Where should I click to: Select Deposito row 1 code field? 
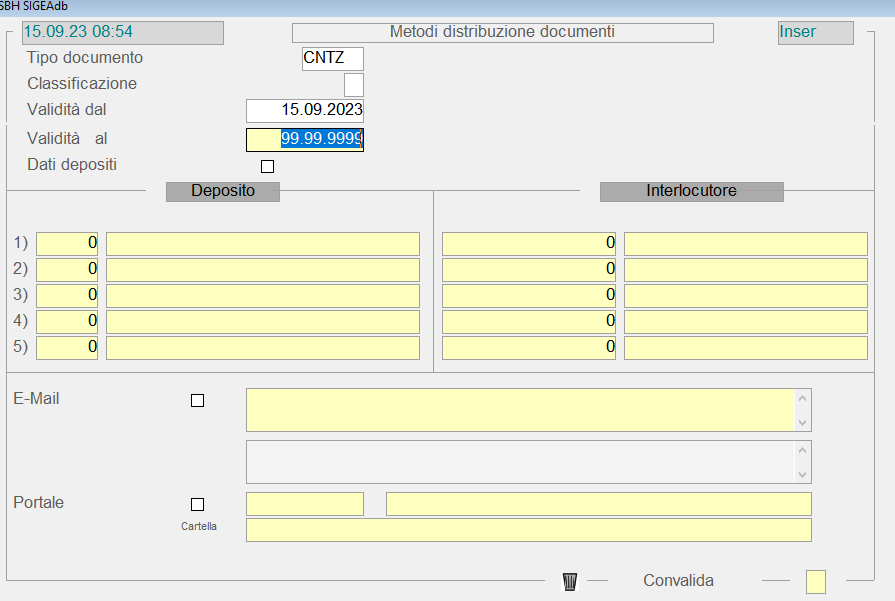pyautogui.click(x=67, y=244)
